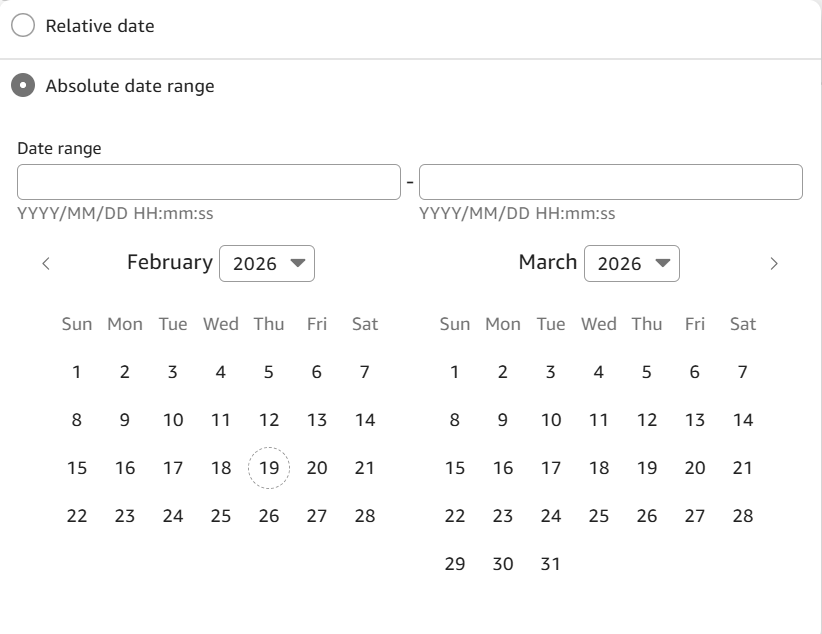
Task: Pick February 22 in the calendar
Action: tap(77, 516)
